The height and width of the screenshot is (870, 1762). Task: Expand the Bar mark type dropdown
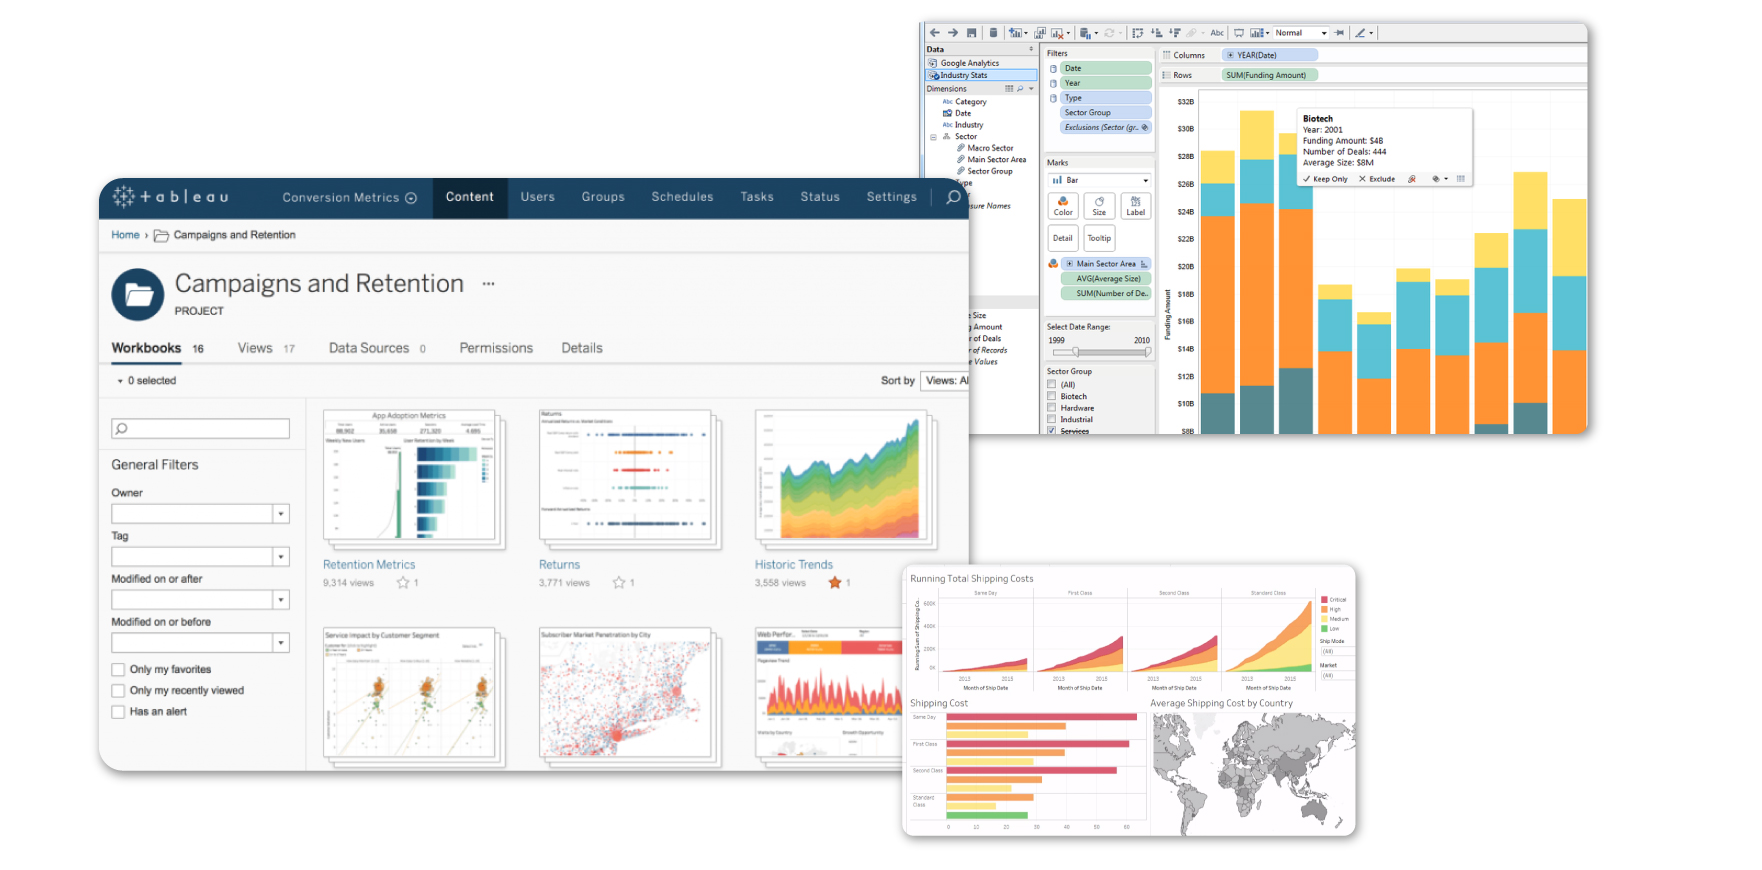click(x=1144, y=181)
